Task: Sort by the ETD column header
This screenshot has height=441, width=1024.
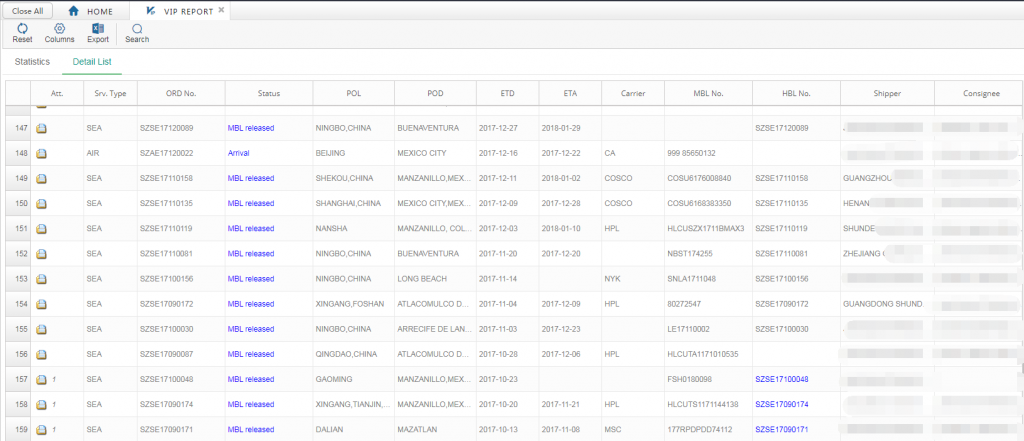Action: point(508,93)
